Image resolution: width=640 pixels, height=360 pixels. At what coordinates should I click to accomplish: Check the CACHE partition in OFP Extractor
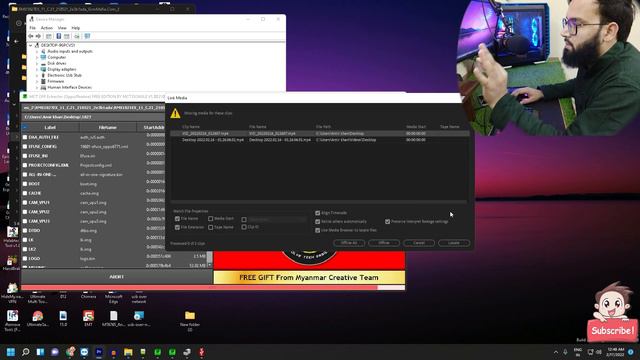coord(25,193)
